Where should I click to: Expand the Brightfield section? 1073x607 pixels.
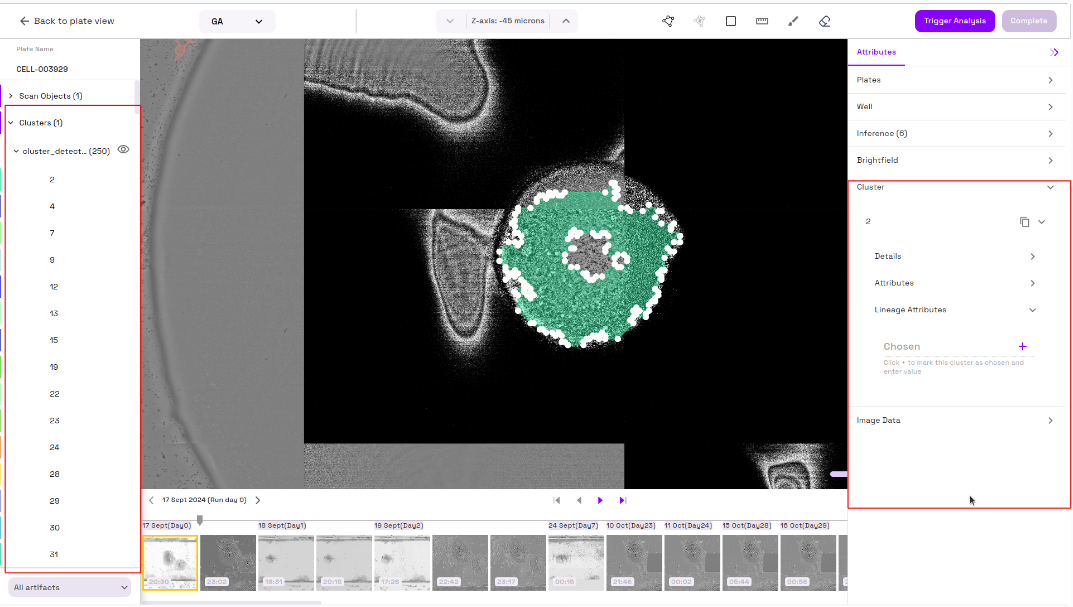(956, 160)
